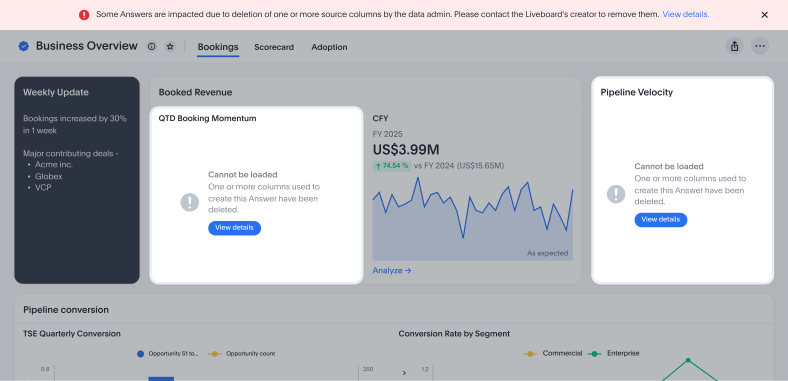
Task: Switch to the Bookings tab
Action: click(218, 47)
